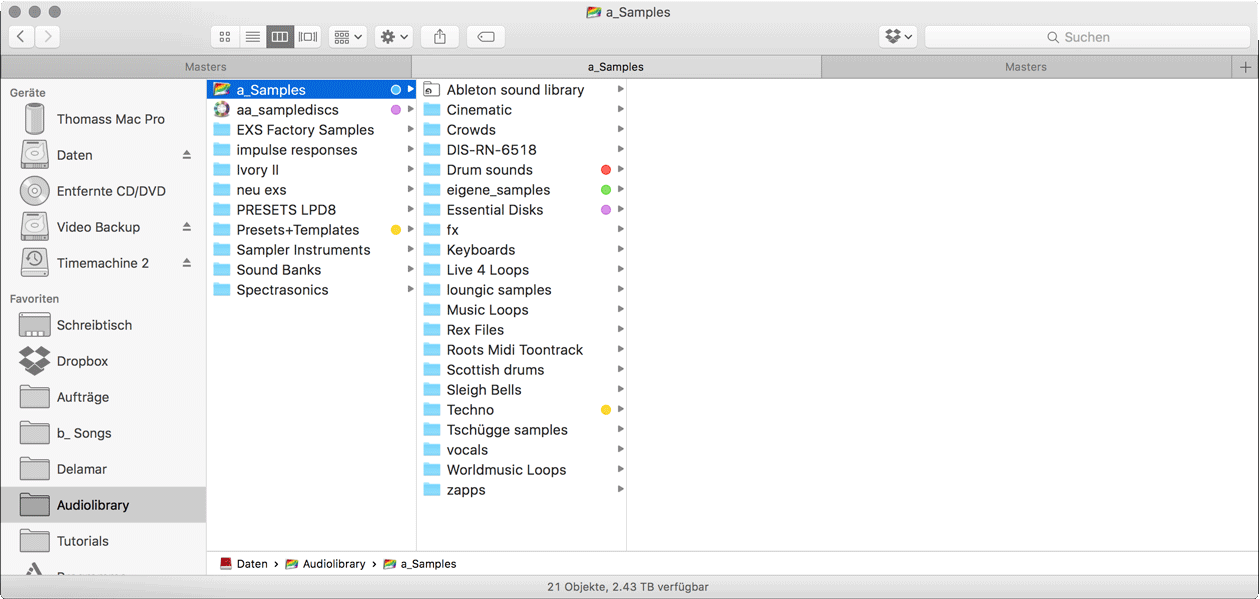Select the Worldmusic Loops row
The width and height of the screenshot is (1260, 599).
click(522, 470)
